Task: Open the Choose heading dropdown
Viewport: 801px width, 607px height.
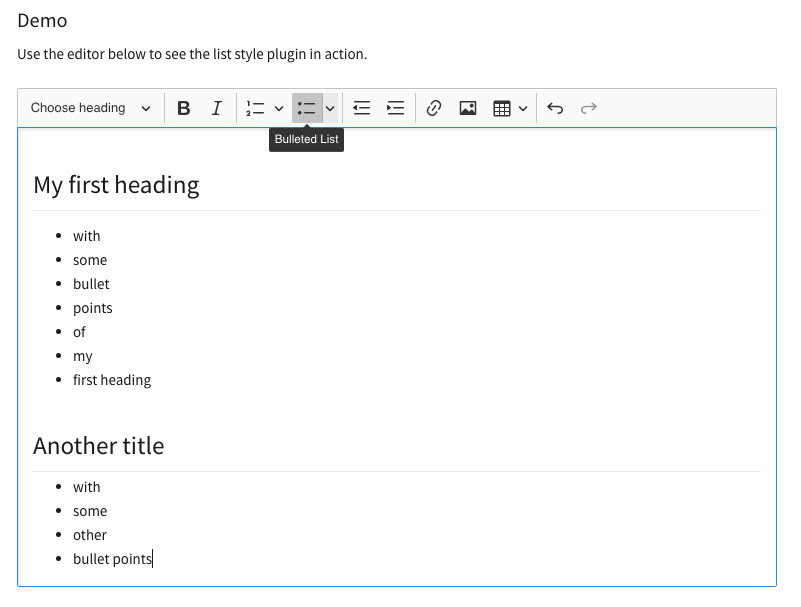Action: 90,108
